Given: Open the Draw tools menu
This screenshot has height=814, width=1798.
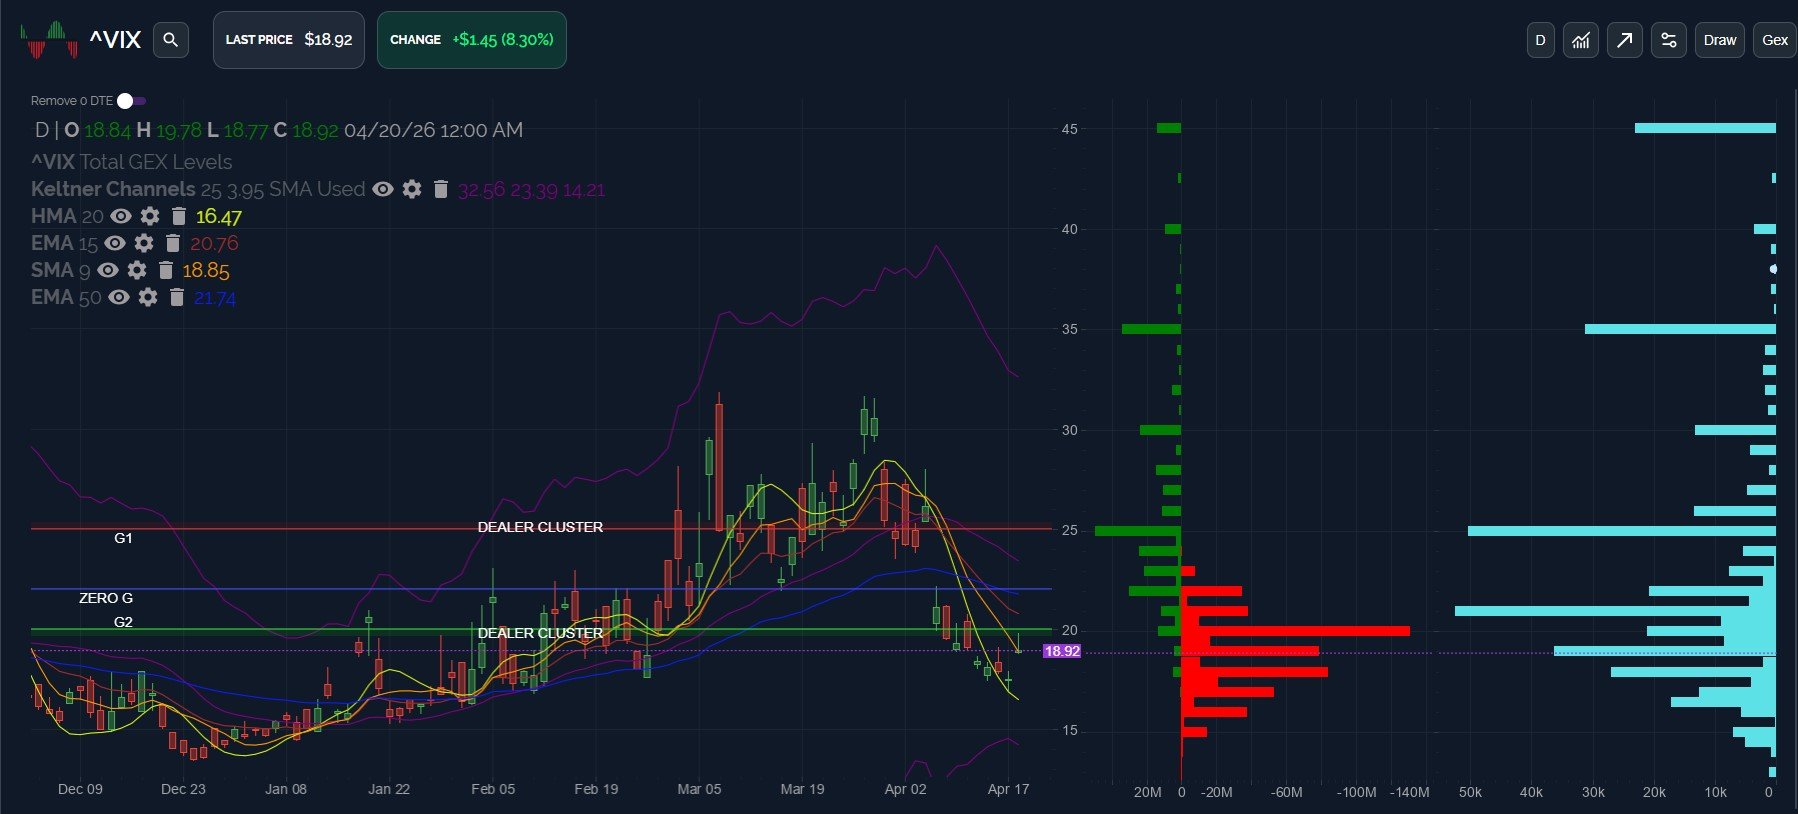Looking at the screenshot, I should [1719, 40].
